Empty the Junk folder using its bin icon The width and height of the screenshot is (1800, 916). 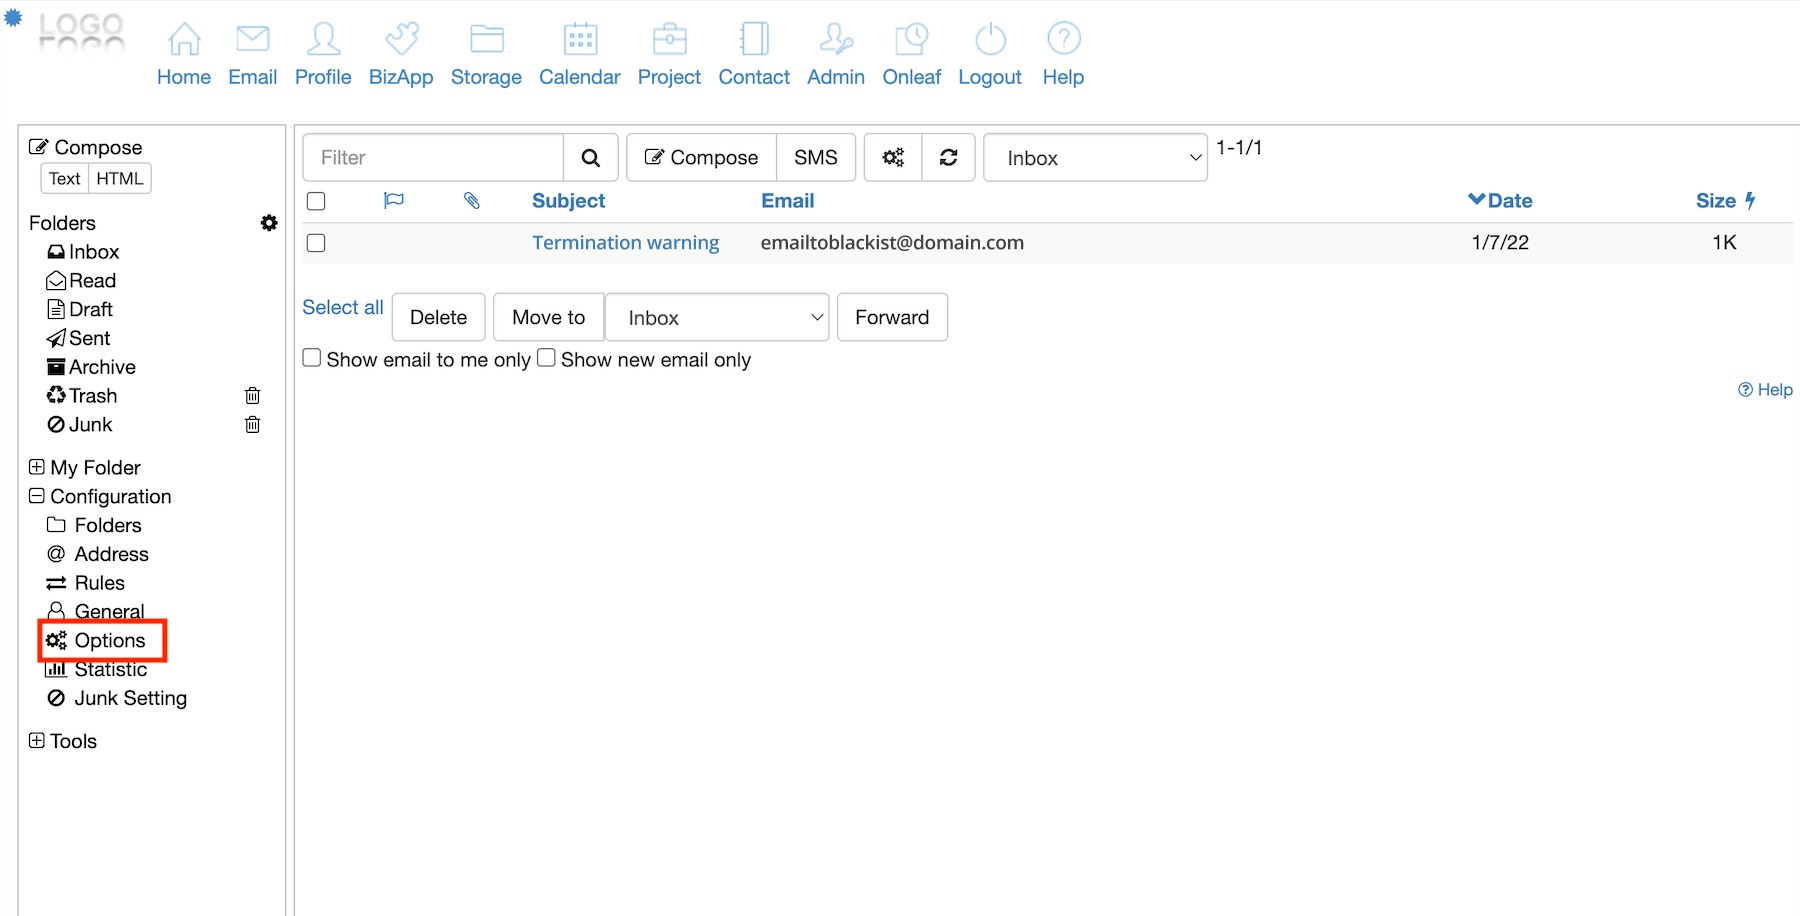(253, 425)
